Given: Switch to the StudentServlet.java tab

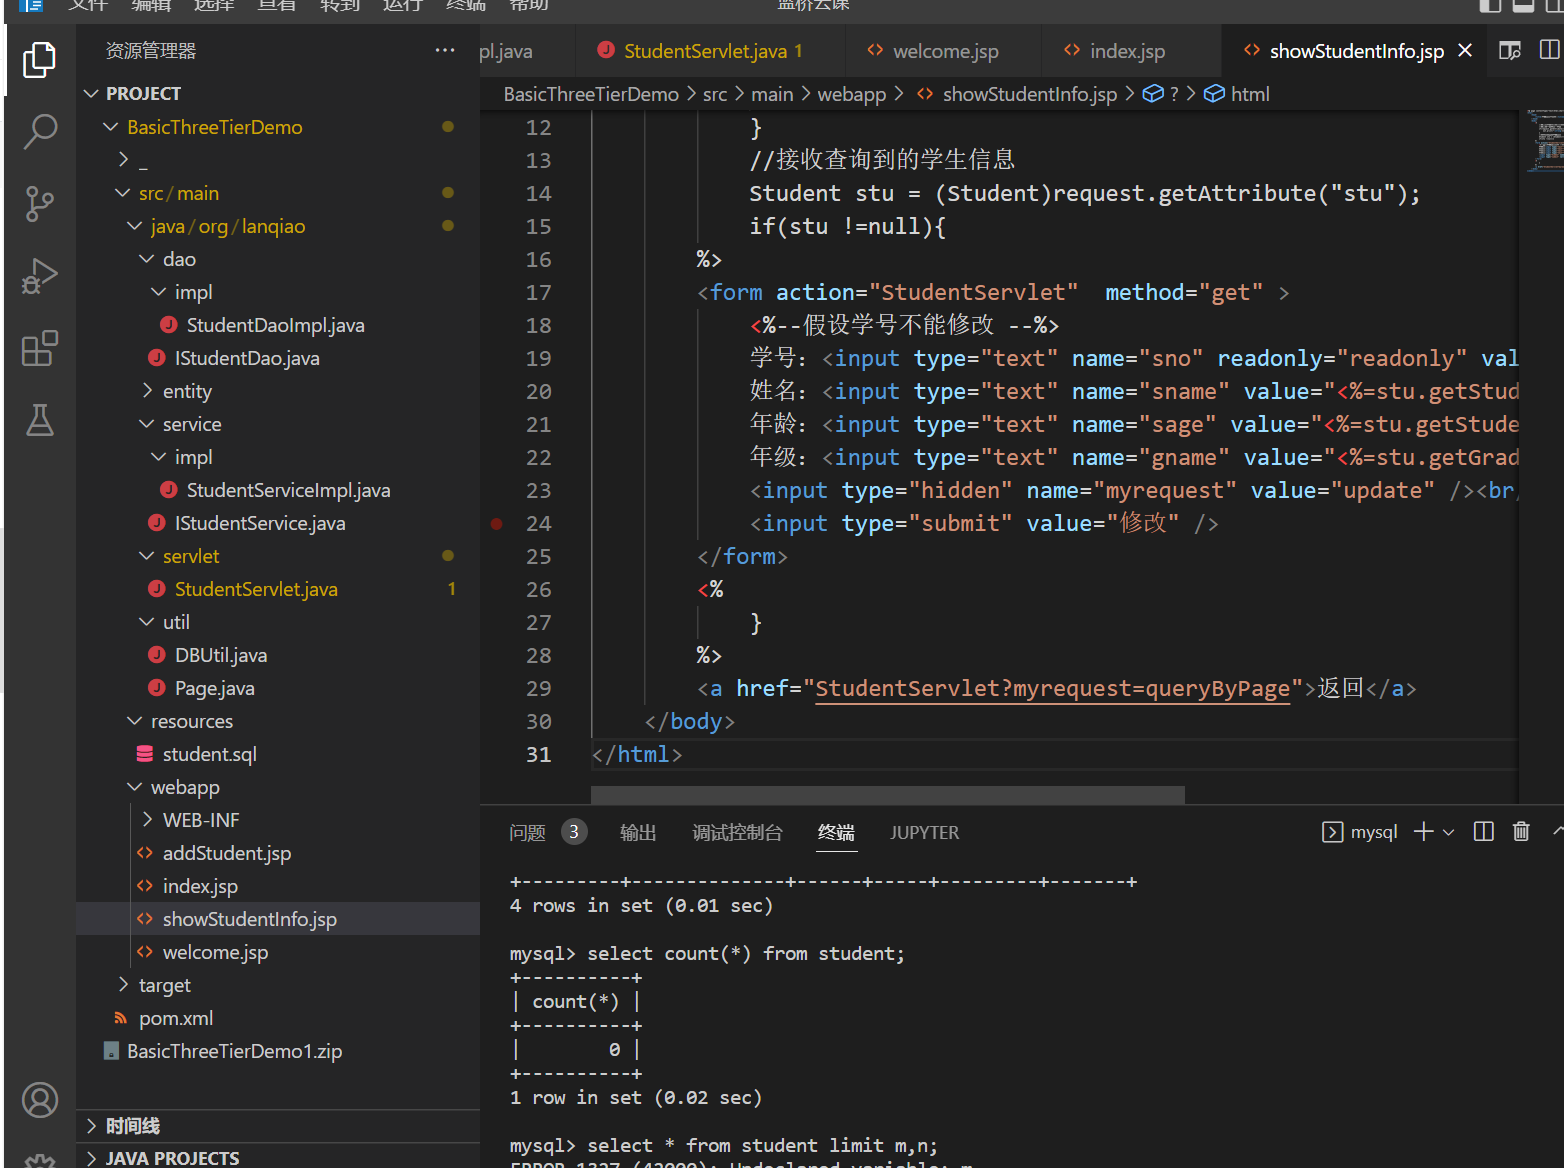Looking at the screenshot, I should point(704,51).
